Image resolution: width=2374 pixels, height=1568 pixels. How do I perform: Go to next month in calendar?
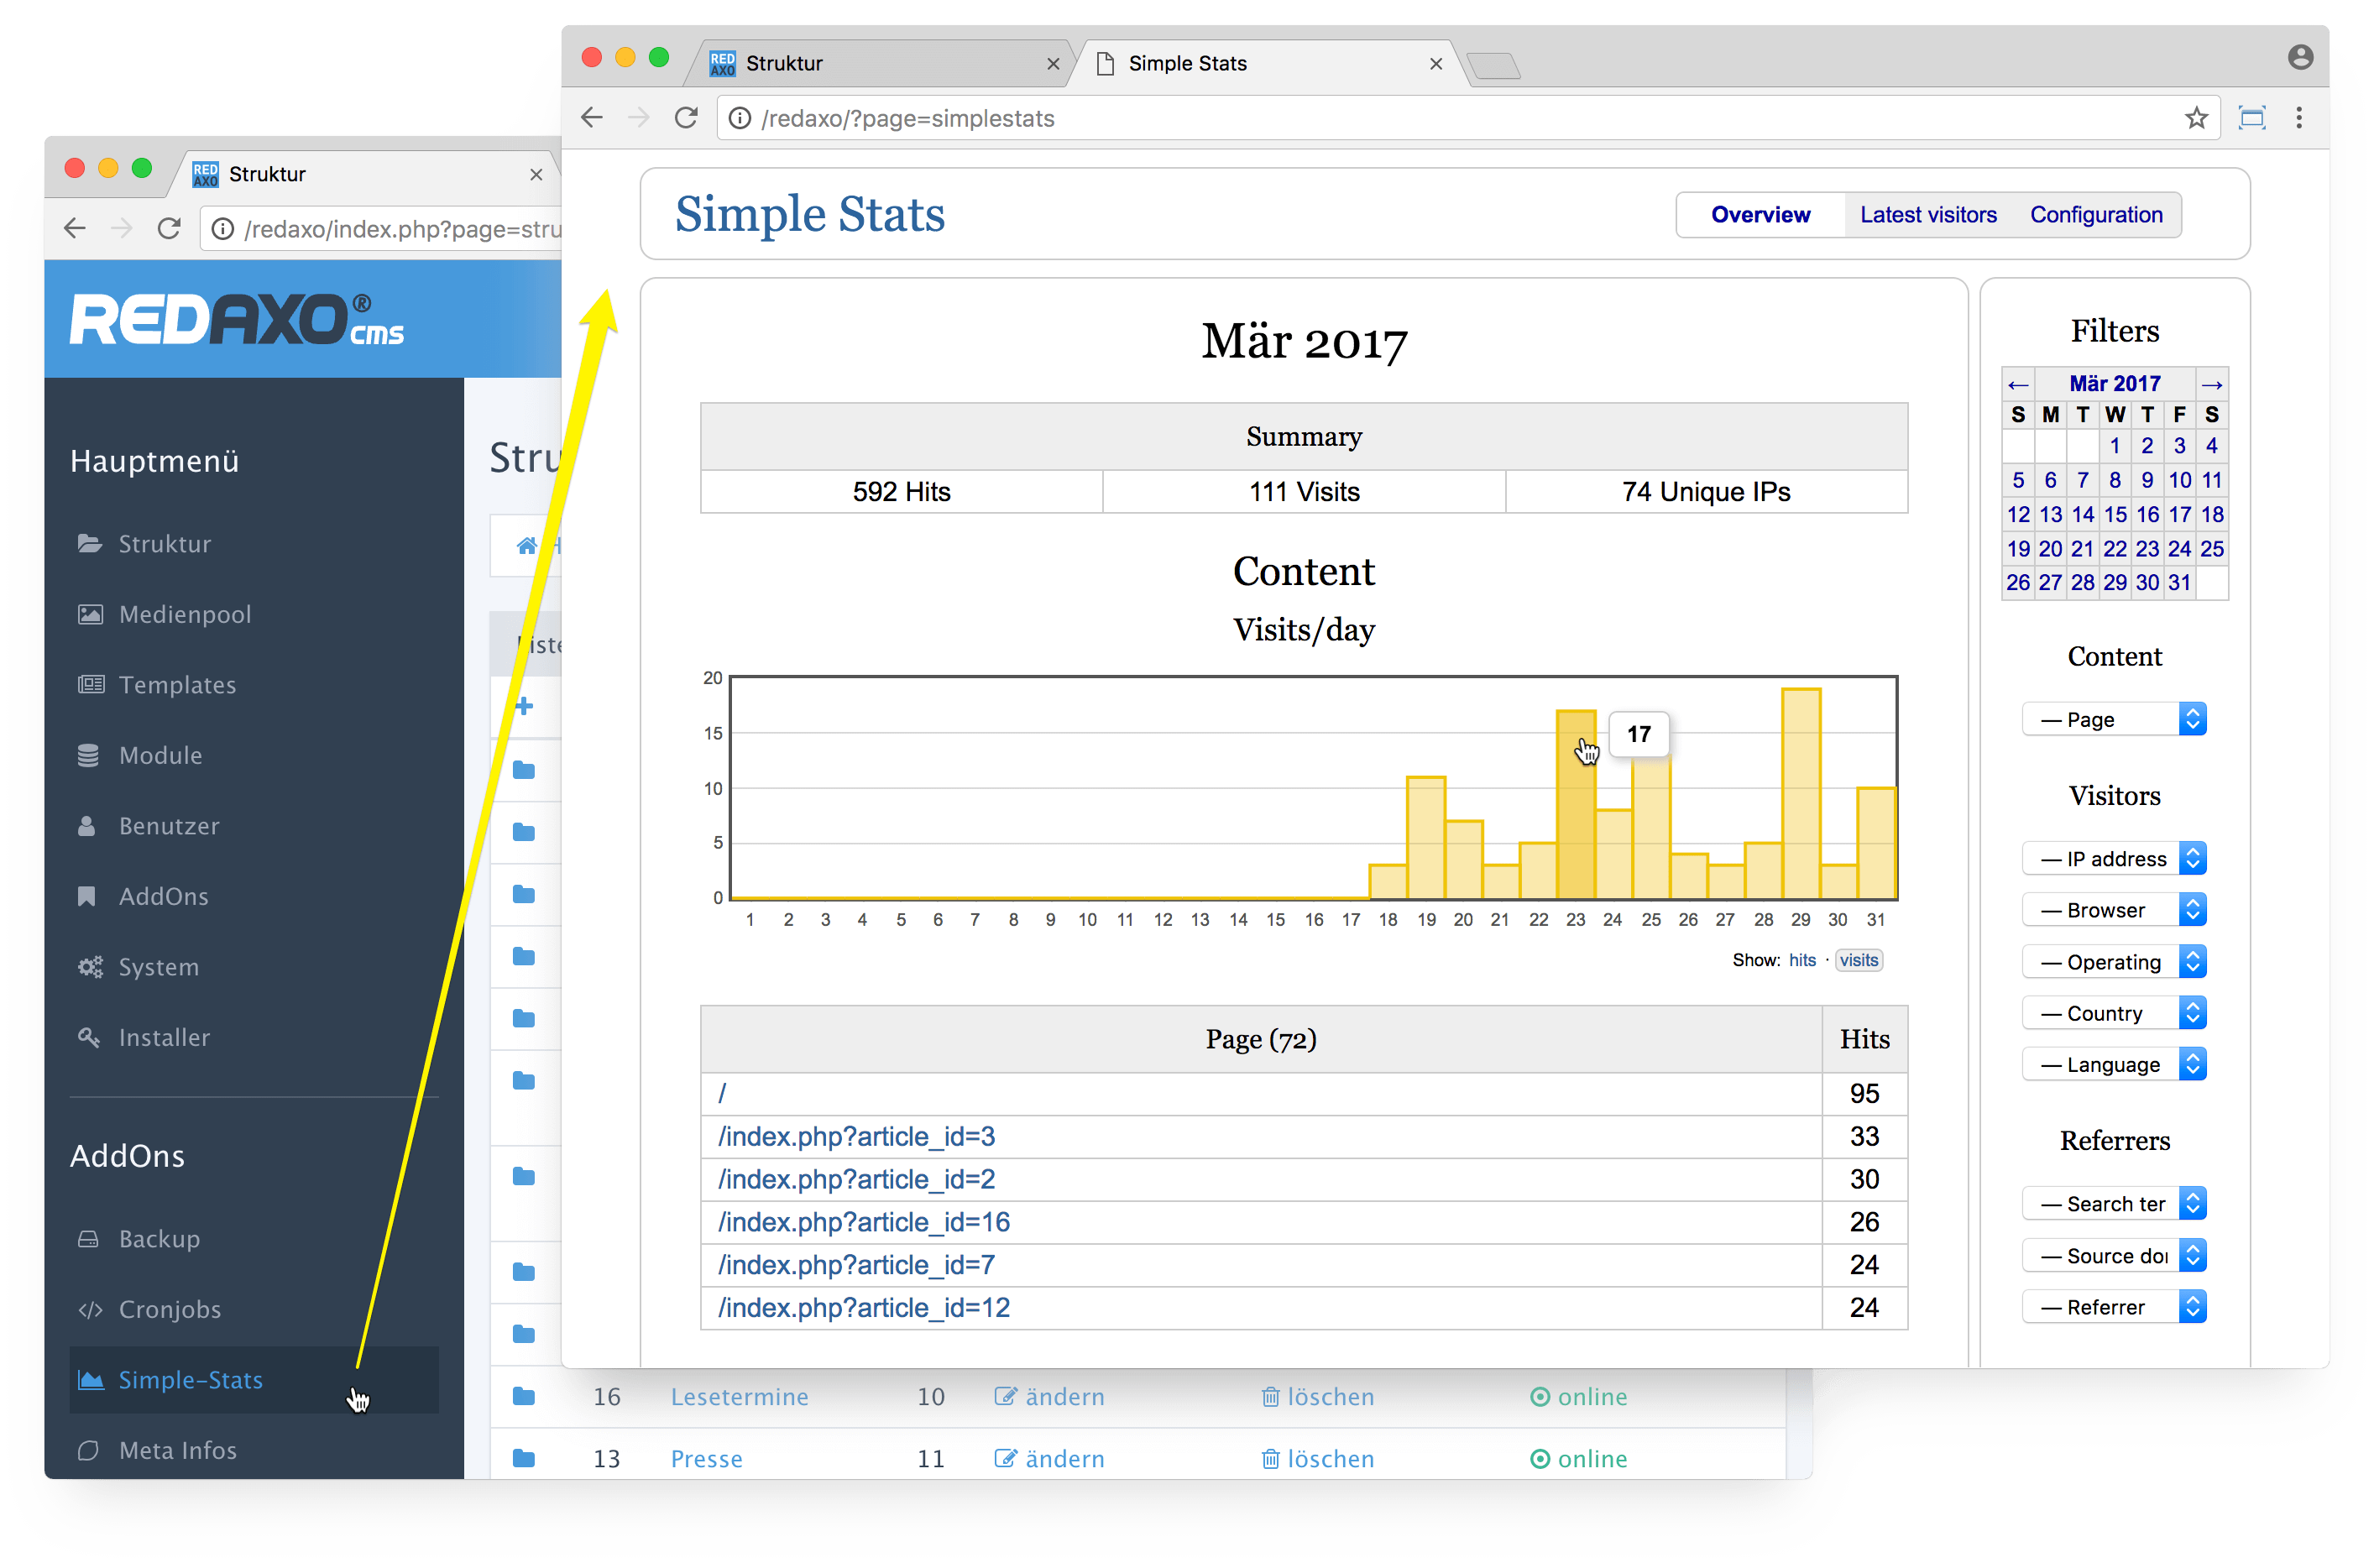point(2211,384)
